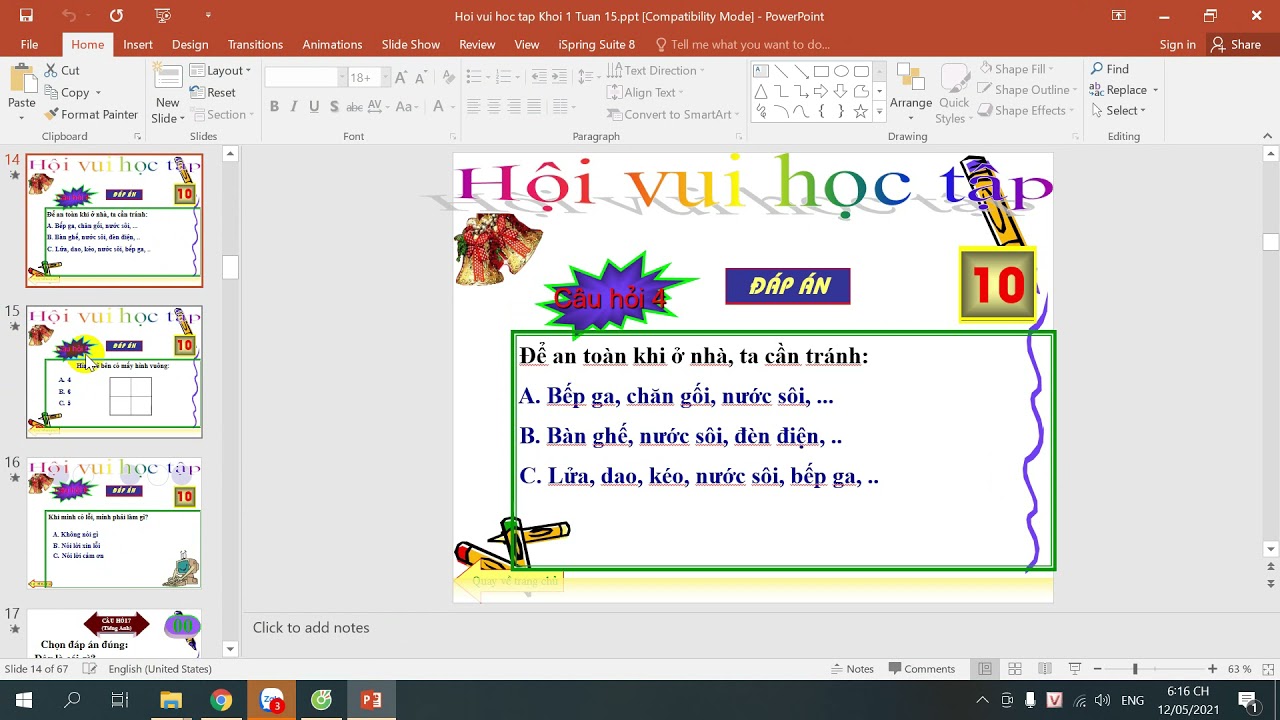Click the 'Quay về trang chủ' button on slide

click(512, 581)
